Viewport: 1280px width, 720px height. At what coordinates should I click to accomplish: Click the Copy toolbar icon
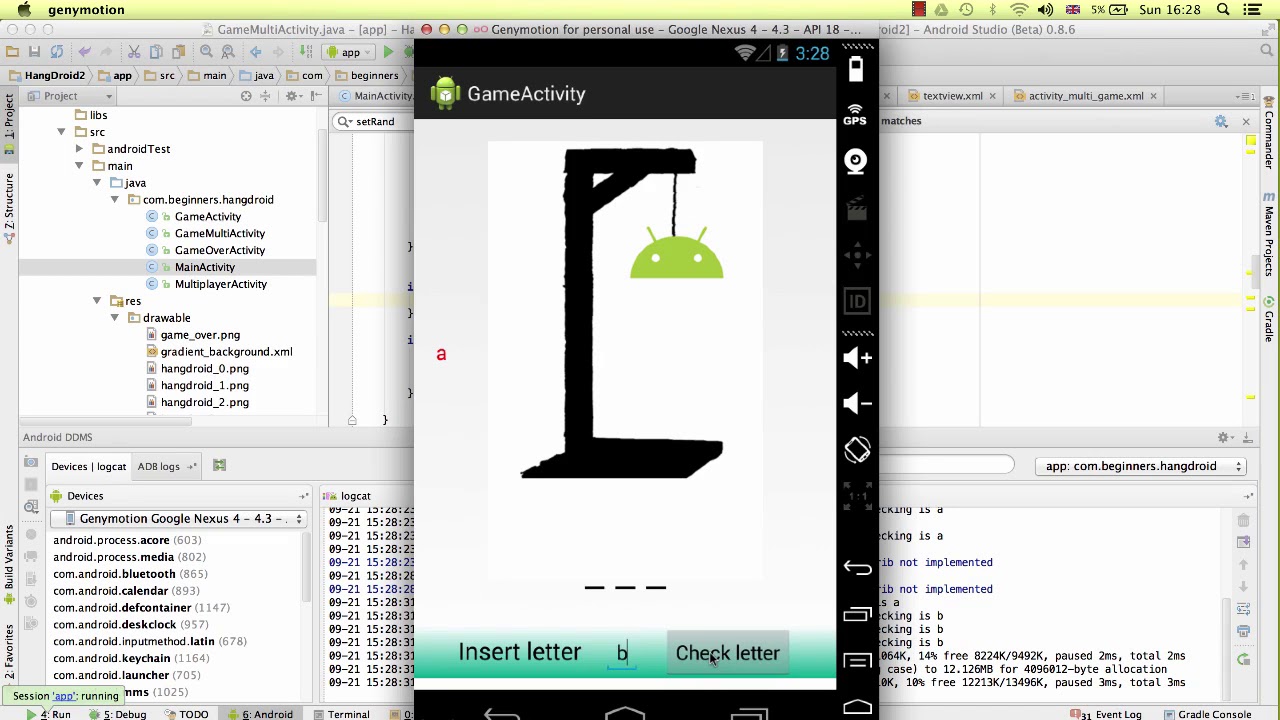pyautogui.click(x=157, y=52)
